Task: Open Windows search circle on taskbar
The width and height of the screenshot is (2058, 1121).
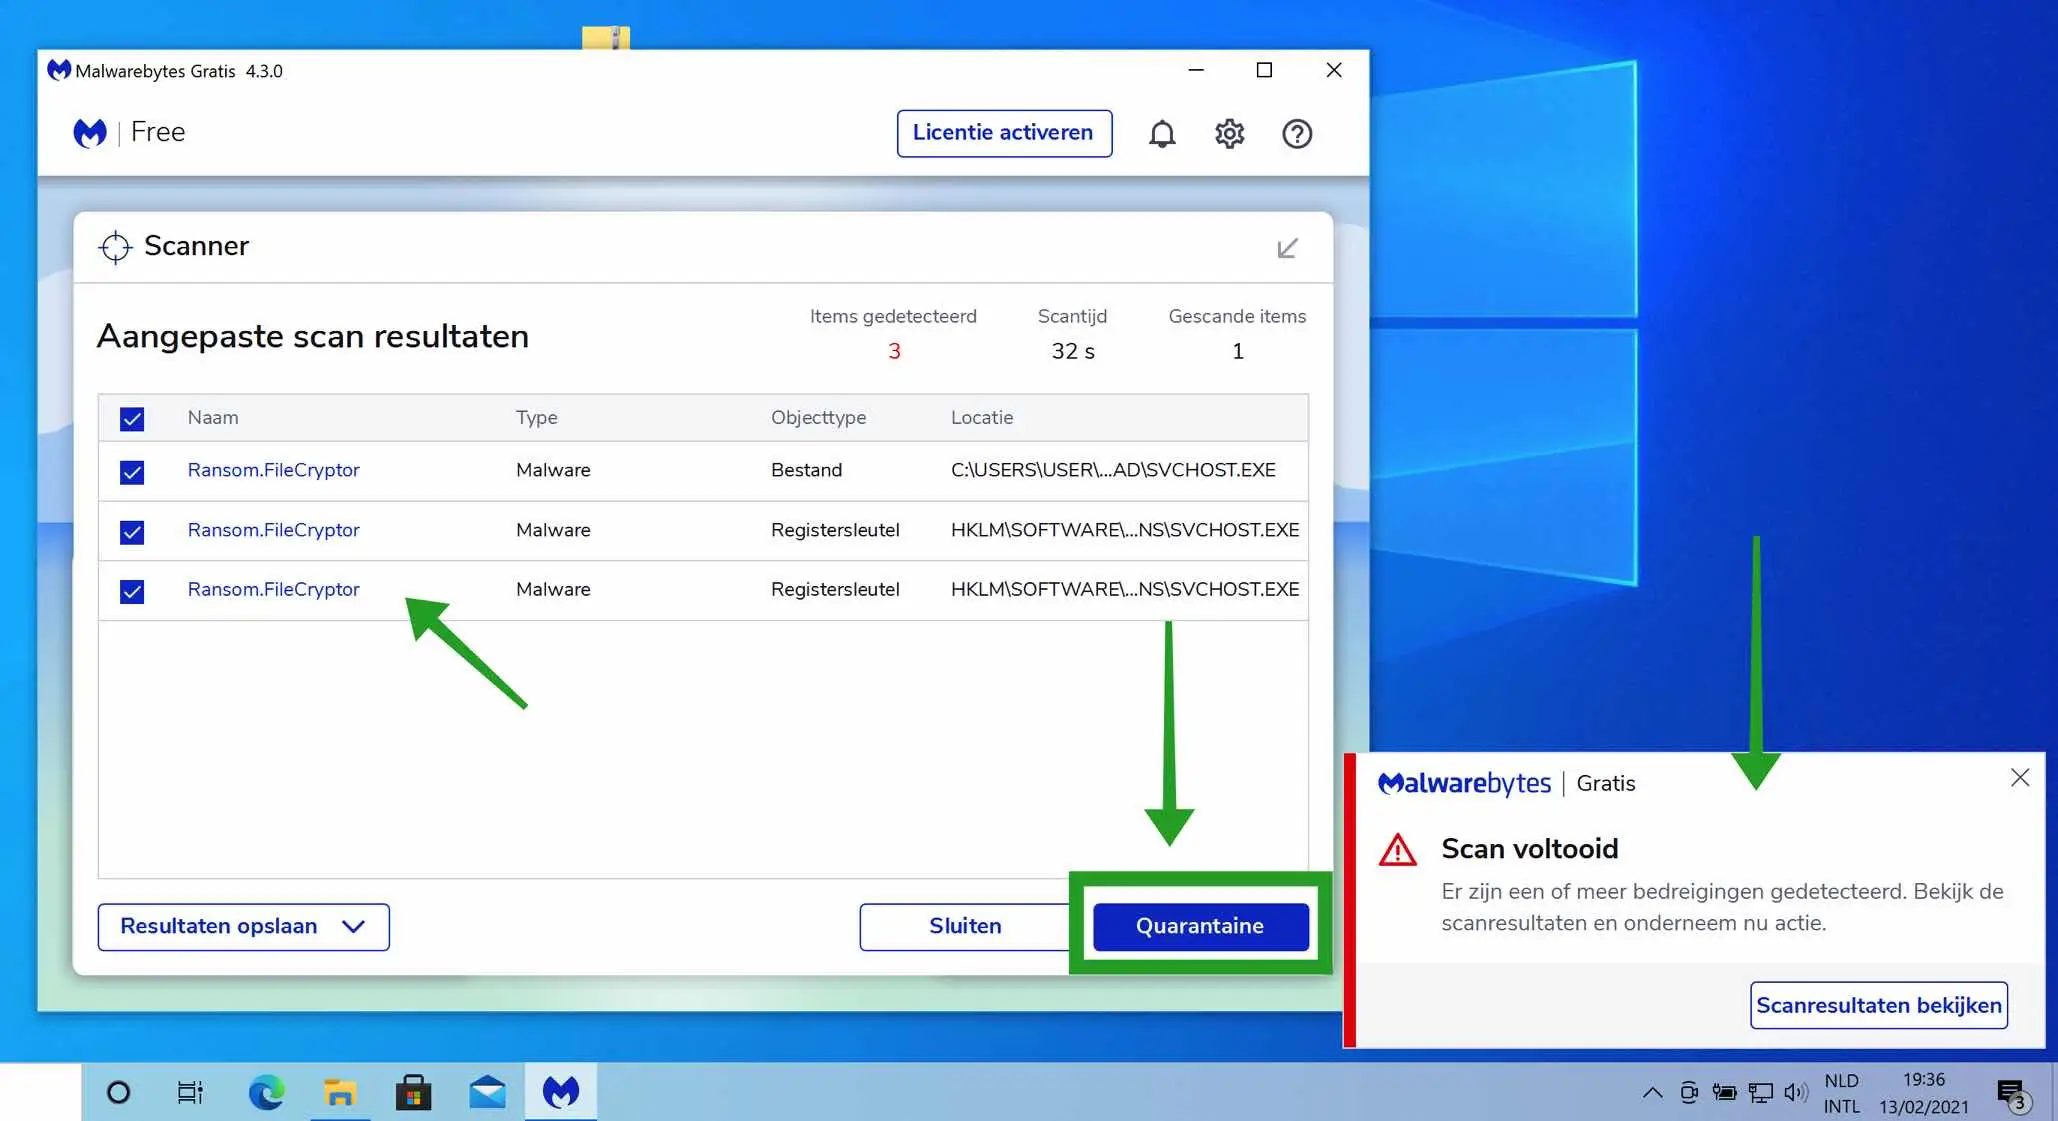Action: tap(118, 1092)
